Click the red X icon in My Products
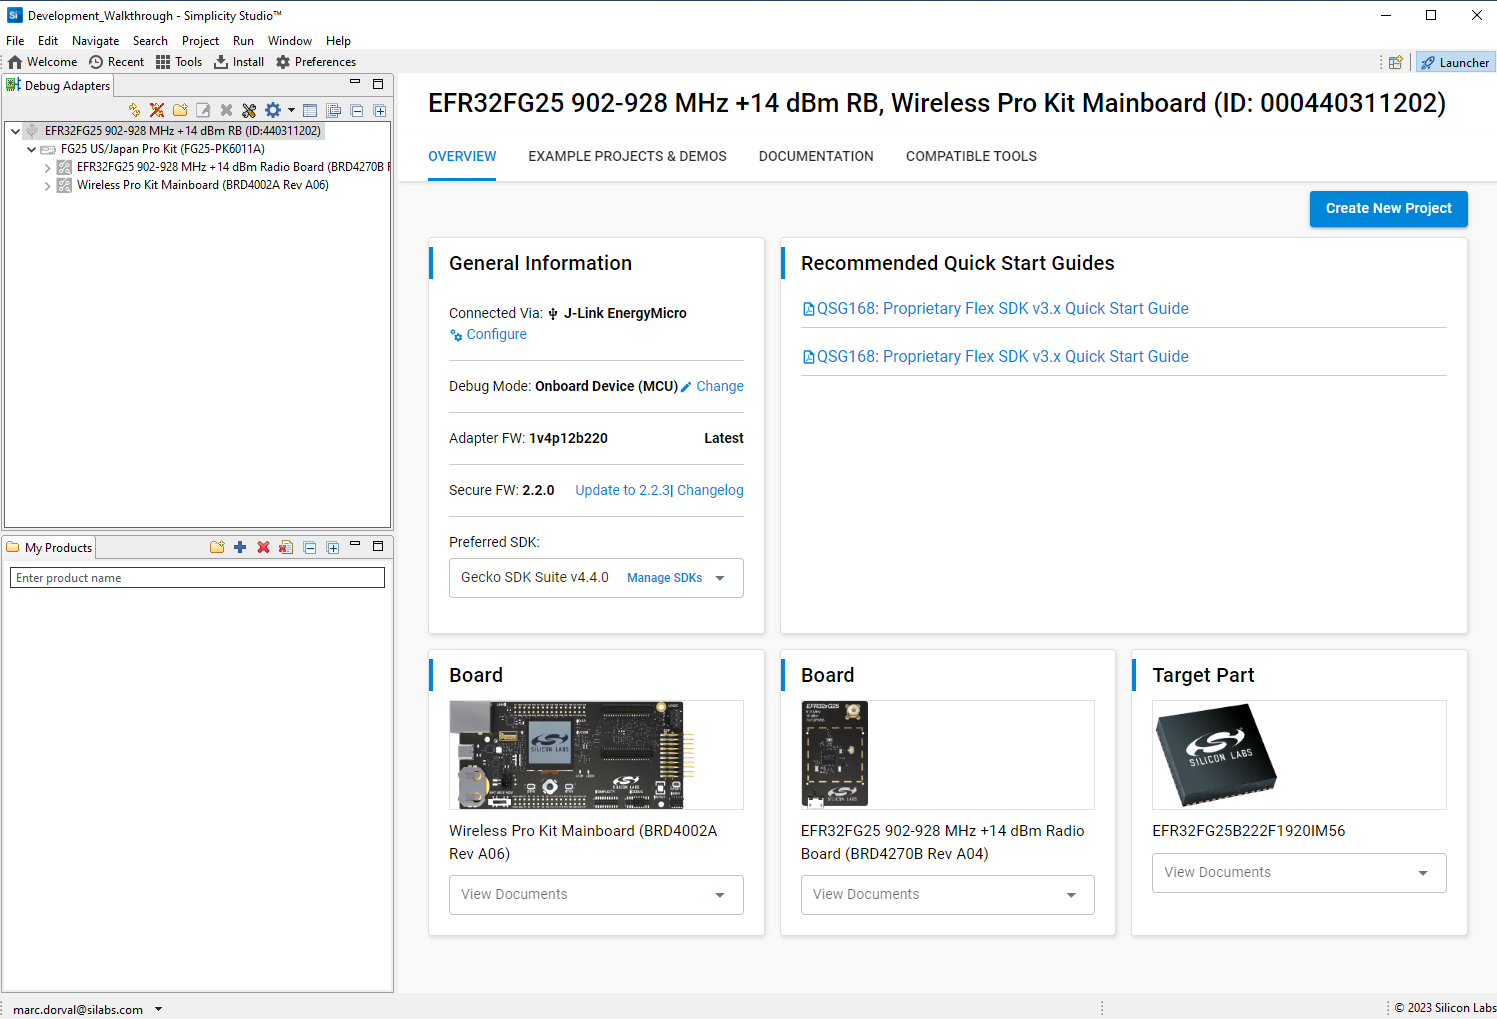Viewport: 1497px width, 1019px height. click(263, 547)
